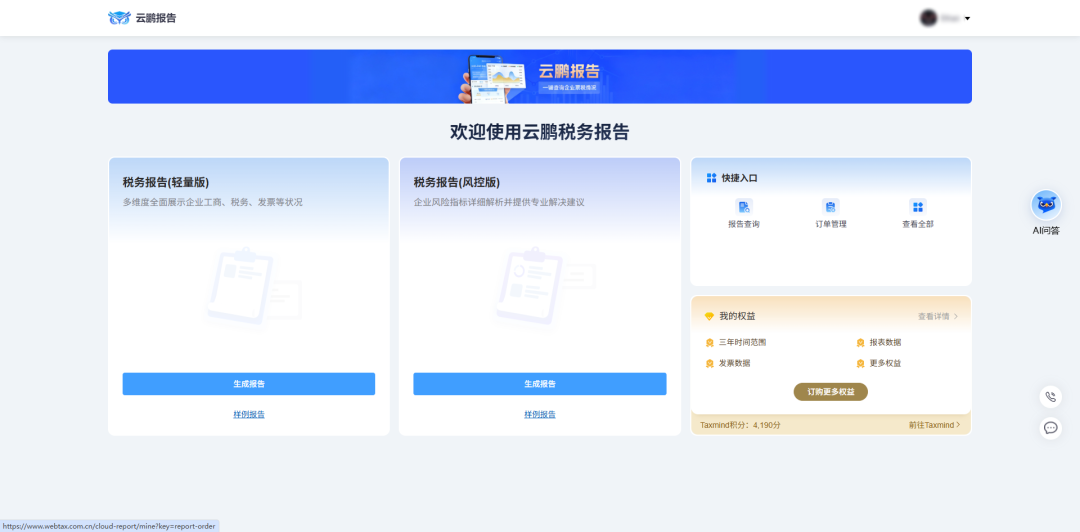
Task: Click the 欢迎使用云鹏税务报告 heading
Action: tap(539, 132)
